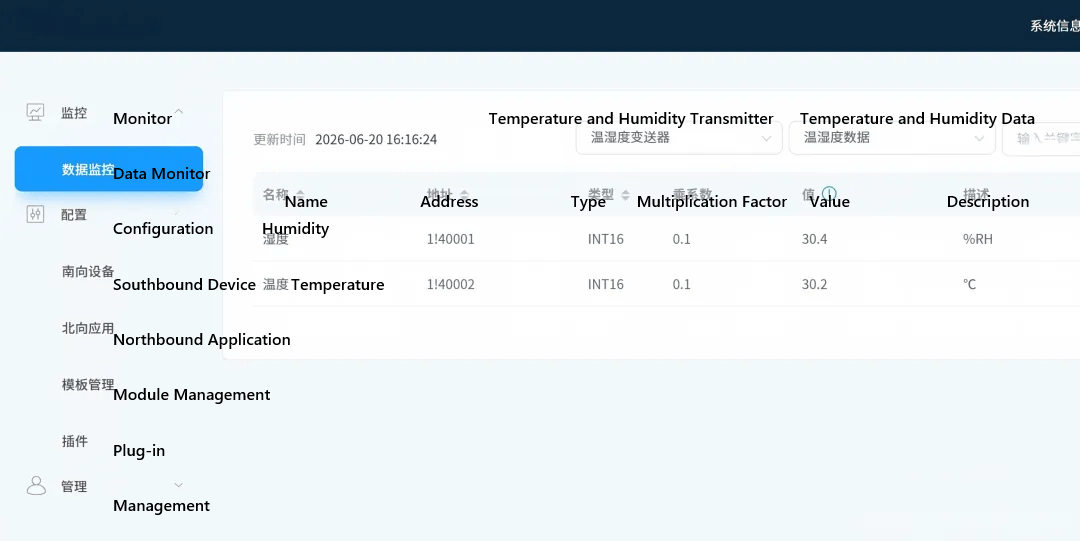Sort by 地址 column arrows
Screen dimensions: 1080x541
click(x=464, y=194)
